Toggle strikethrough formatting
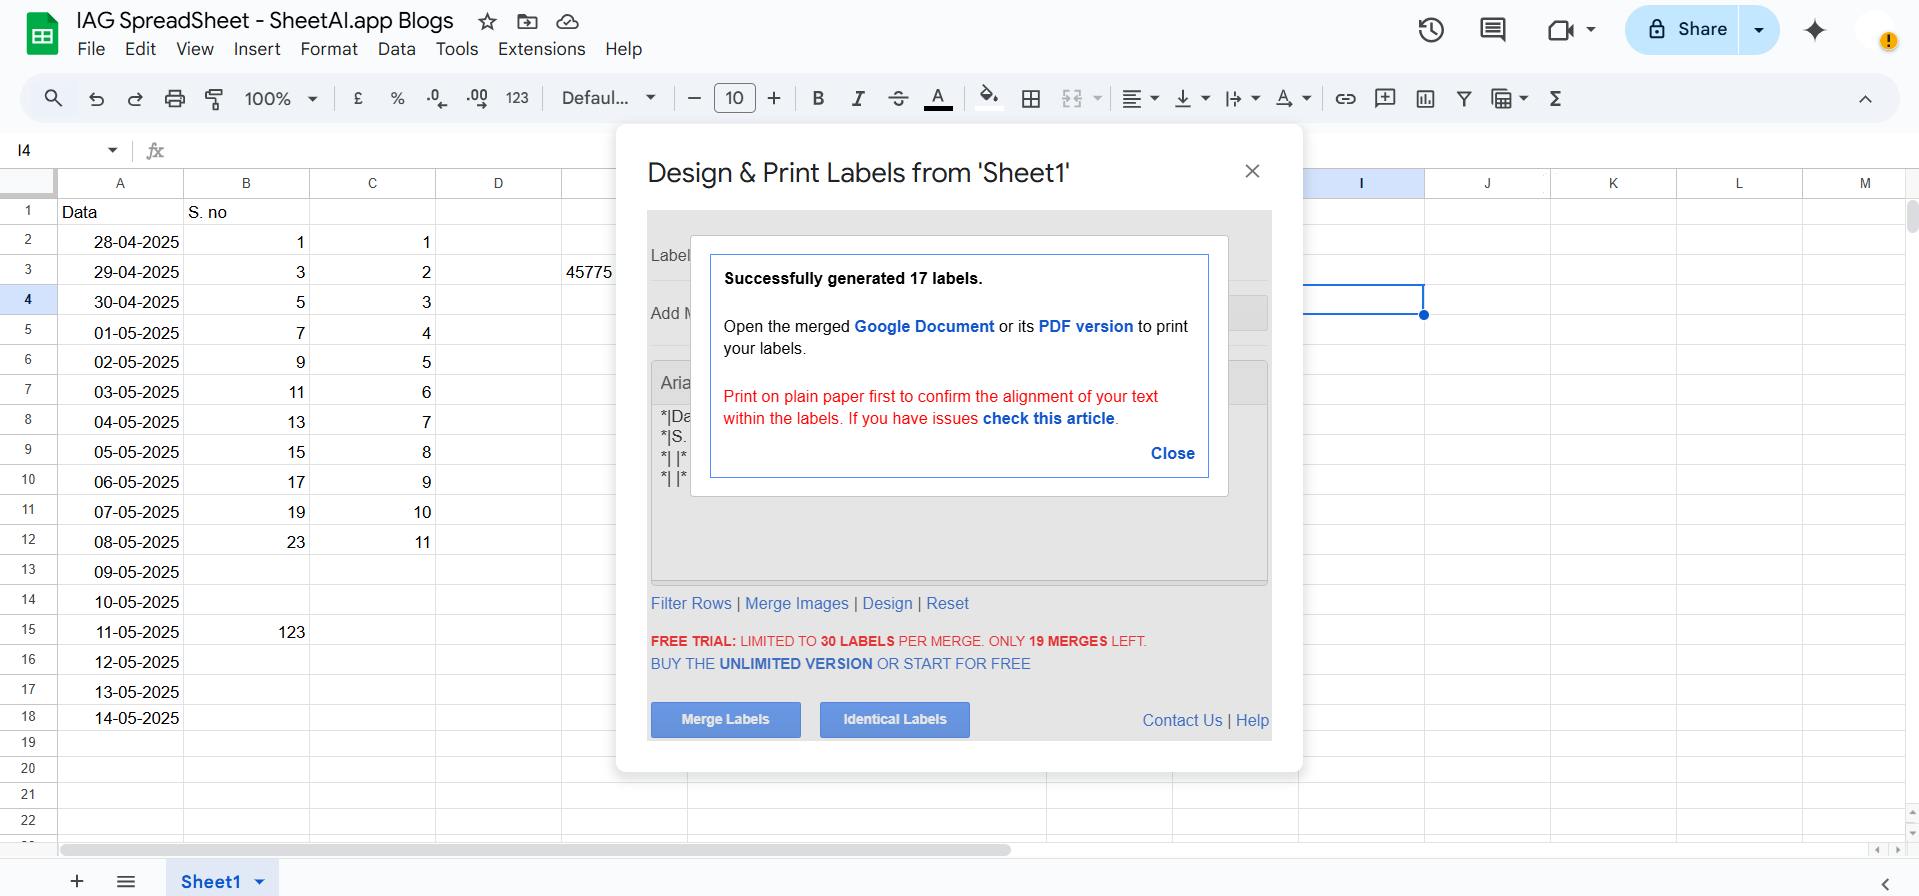 [898, 98]
